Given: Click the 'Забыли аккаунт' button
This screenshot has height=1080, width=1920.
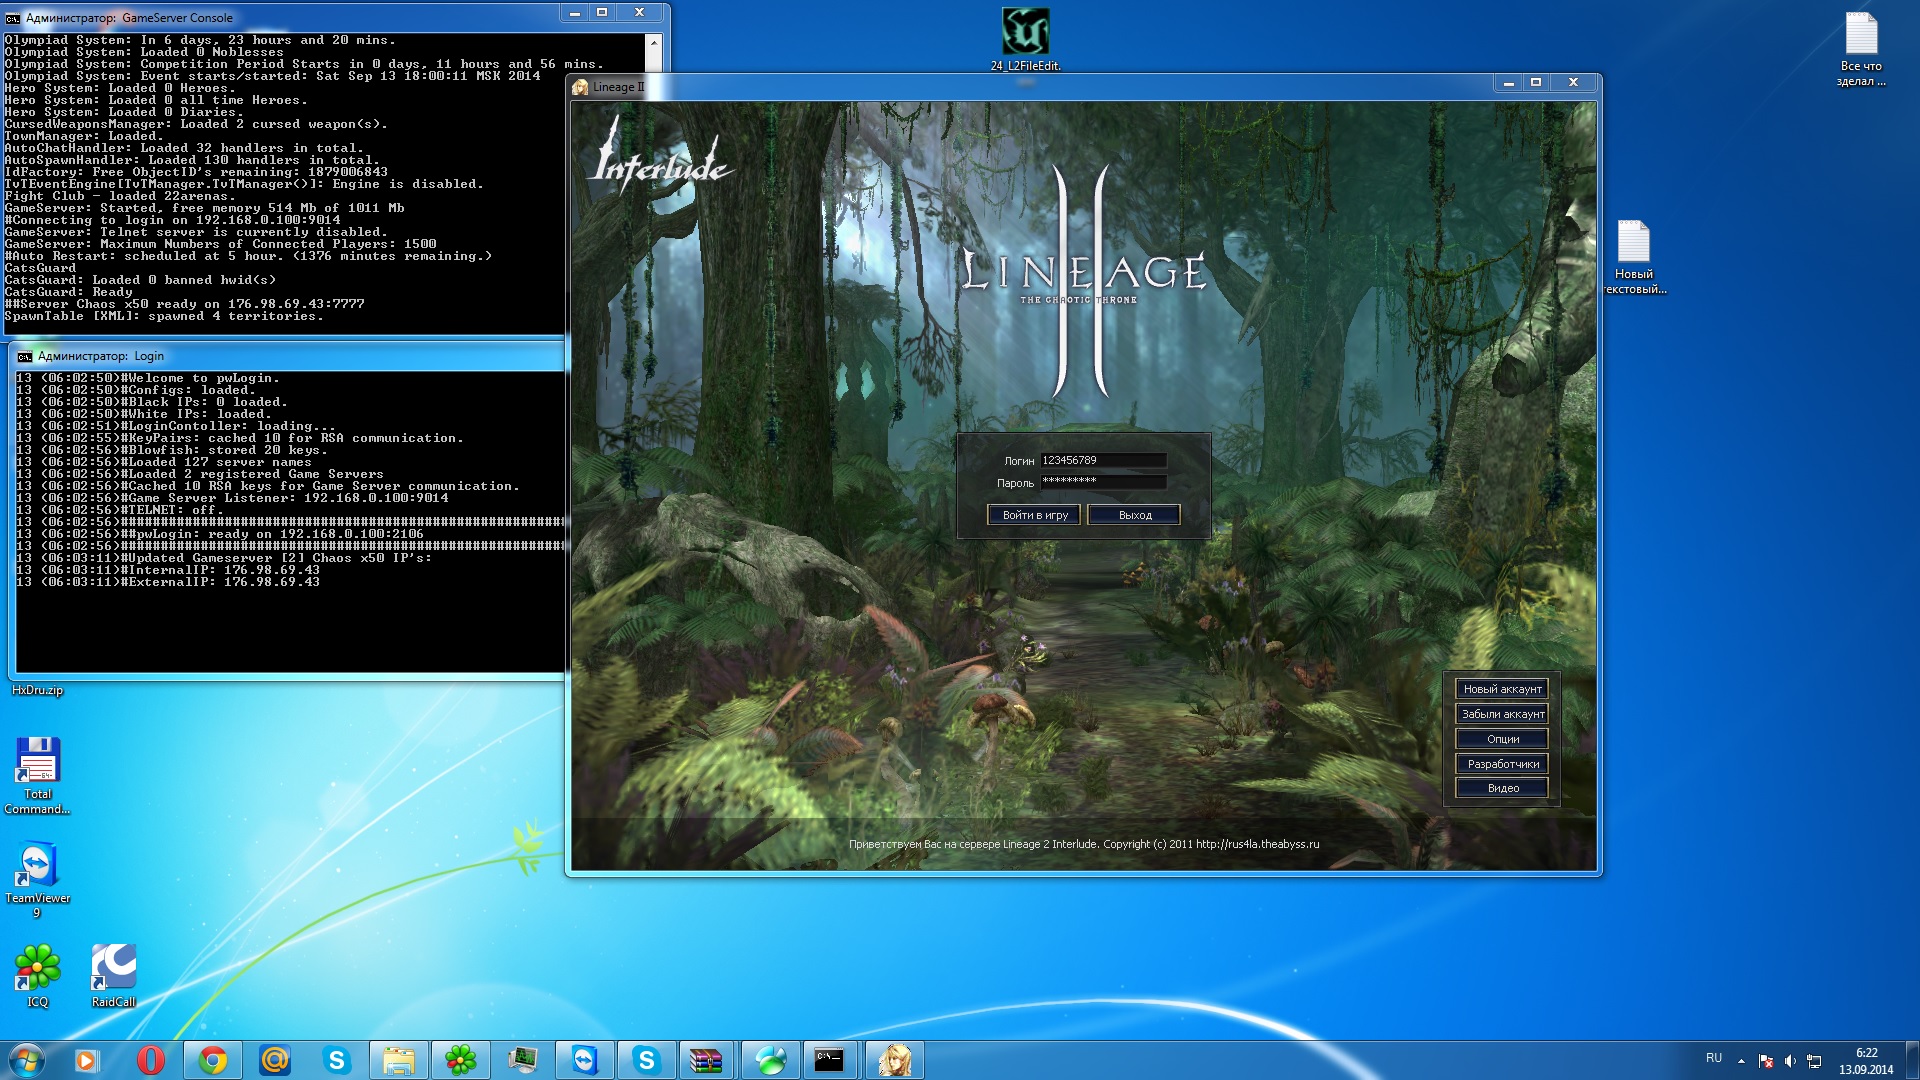Looking at the screenshot, I should point(1502,714).
